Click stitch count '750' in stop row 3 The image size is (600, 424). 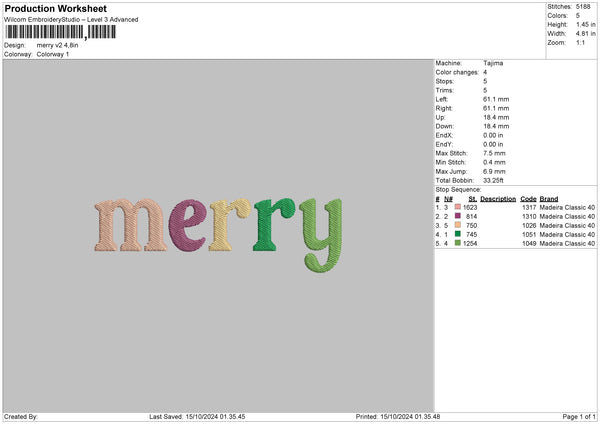coord(472,225)
